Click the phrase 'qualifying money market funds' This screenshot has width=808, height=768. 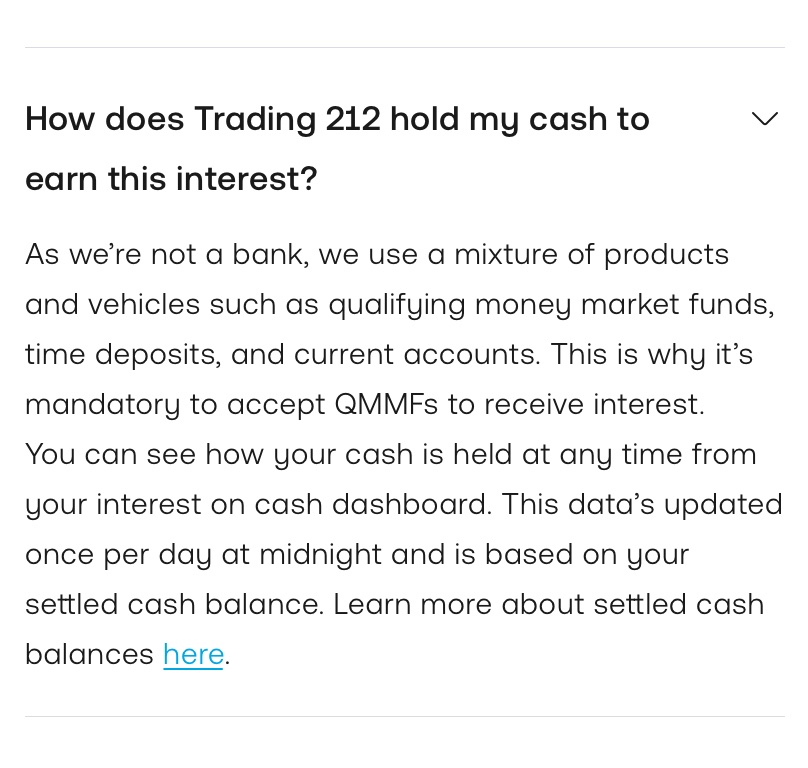click(549, 305)
